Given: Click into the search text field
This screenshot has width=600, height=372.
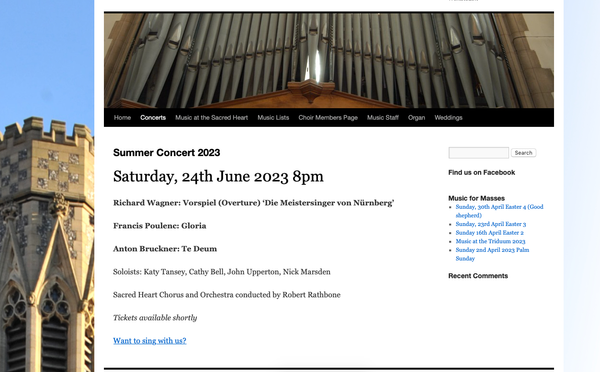Looking at the screenshot, I should pos(478,153).
